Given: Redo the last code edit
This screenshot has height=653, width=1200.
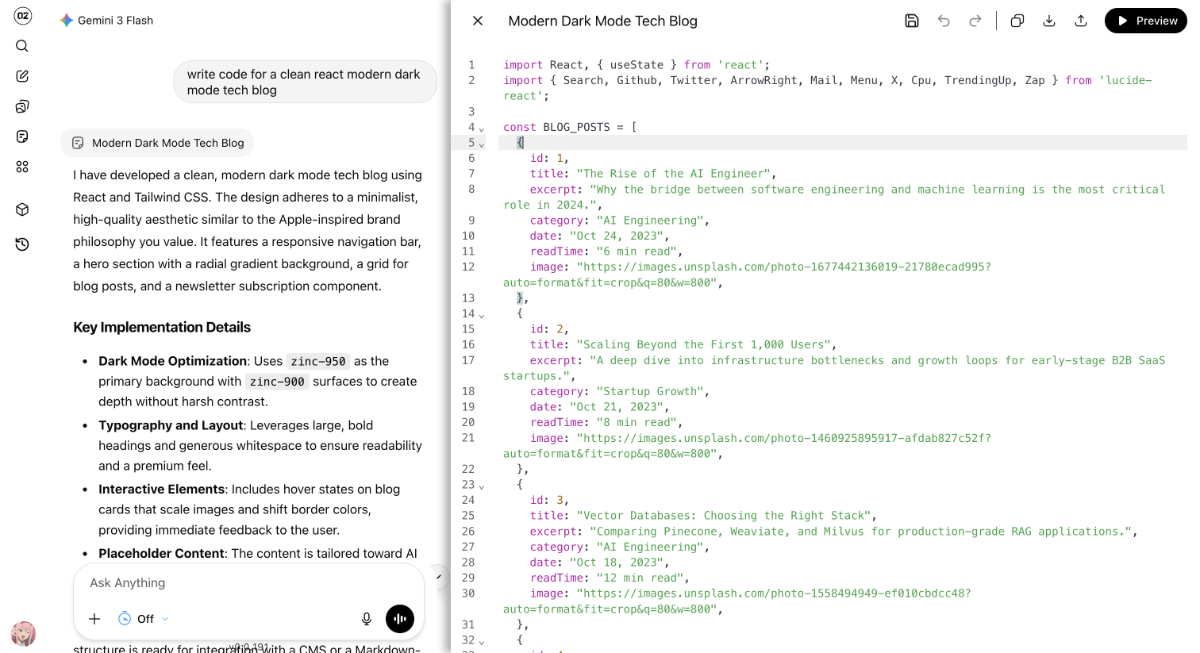Looking at the screenshot, I should point(975,21).
